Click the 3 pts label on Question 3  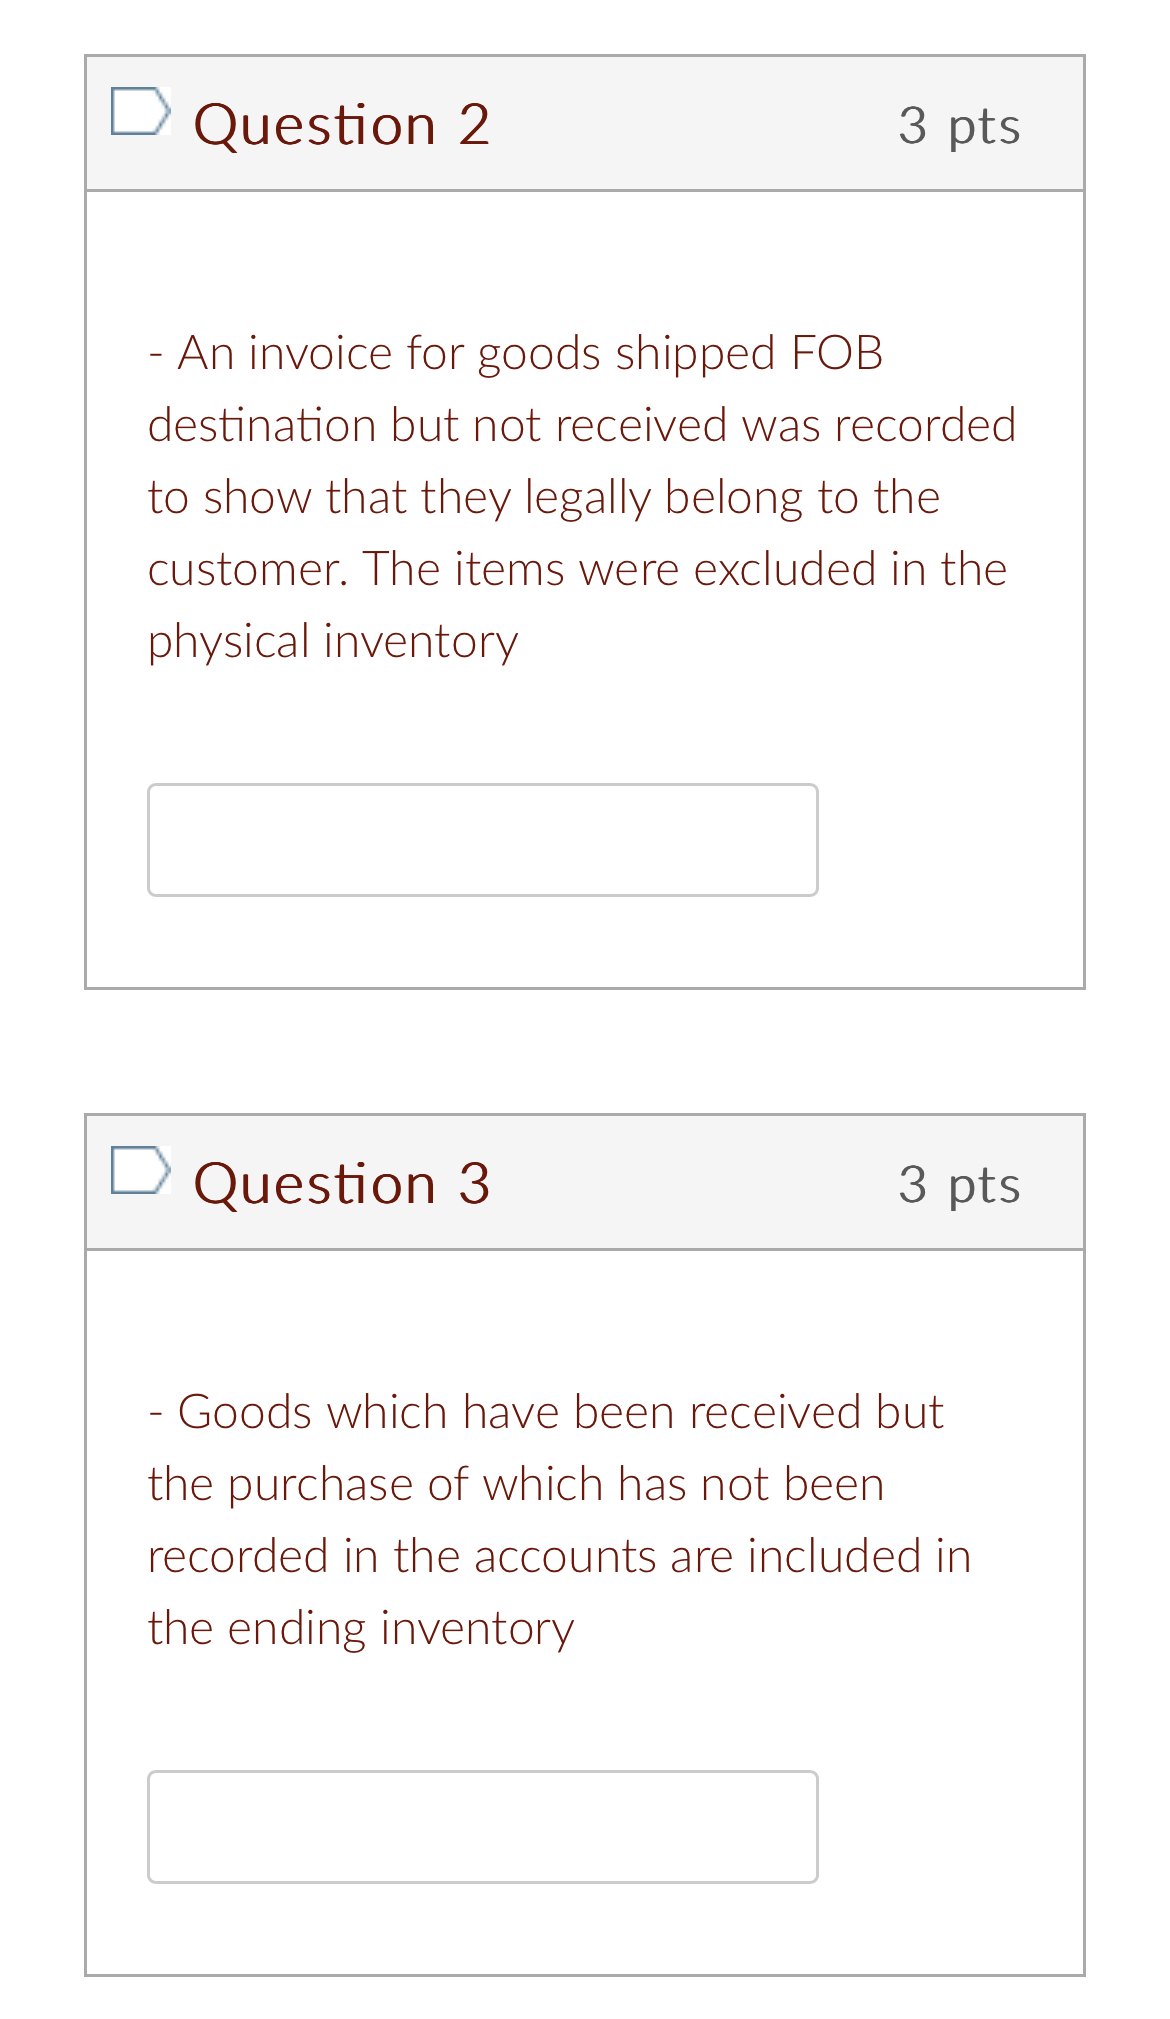pyautogui.click(x=961, y=1183)
